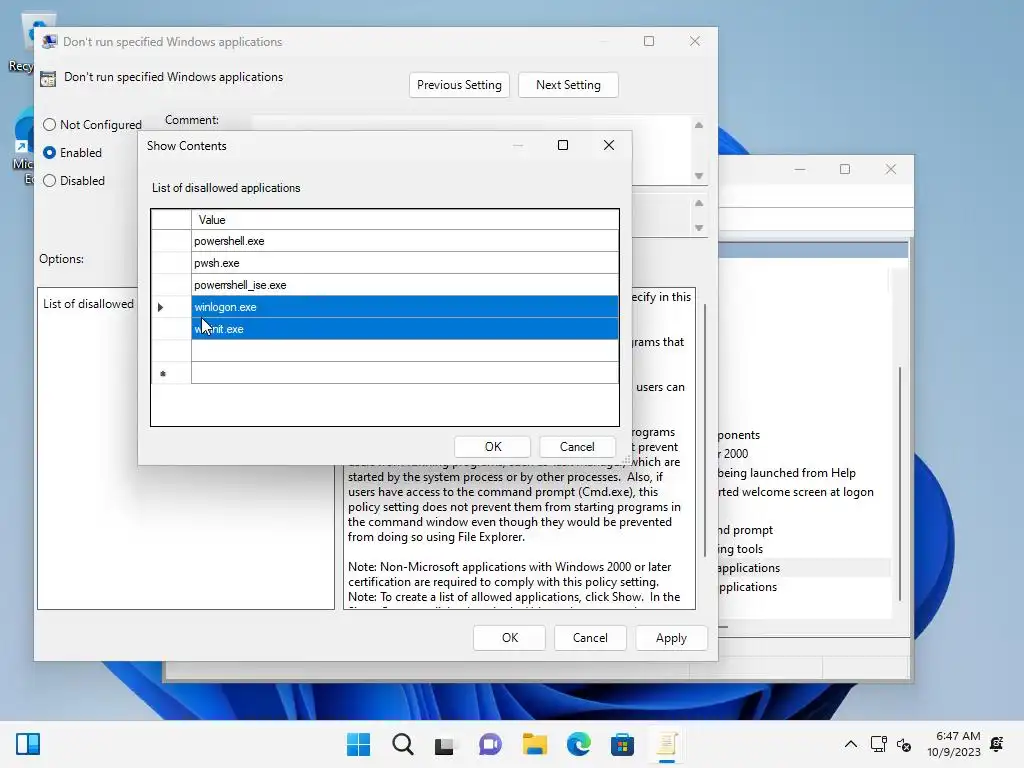The height and width of the screenshot is (768, 1024).
Task: Click the Supported on scroll down arrow
Action: click(699, 228)
